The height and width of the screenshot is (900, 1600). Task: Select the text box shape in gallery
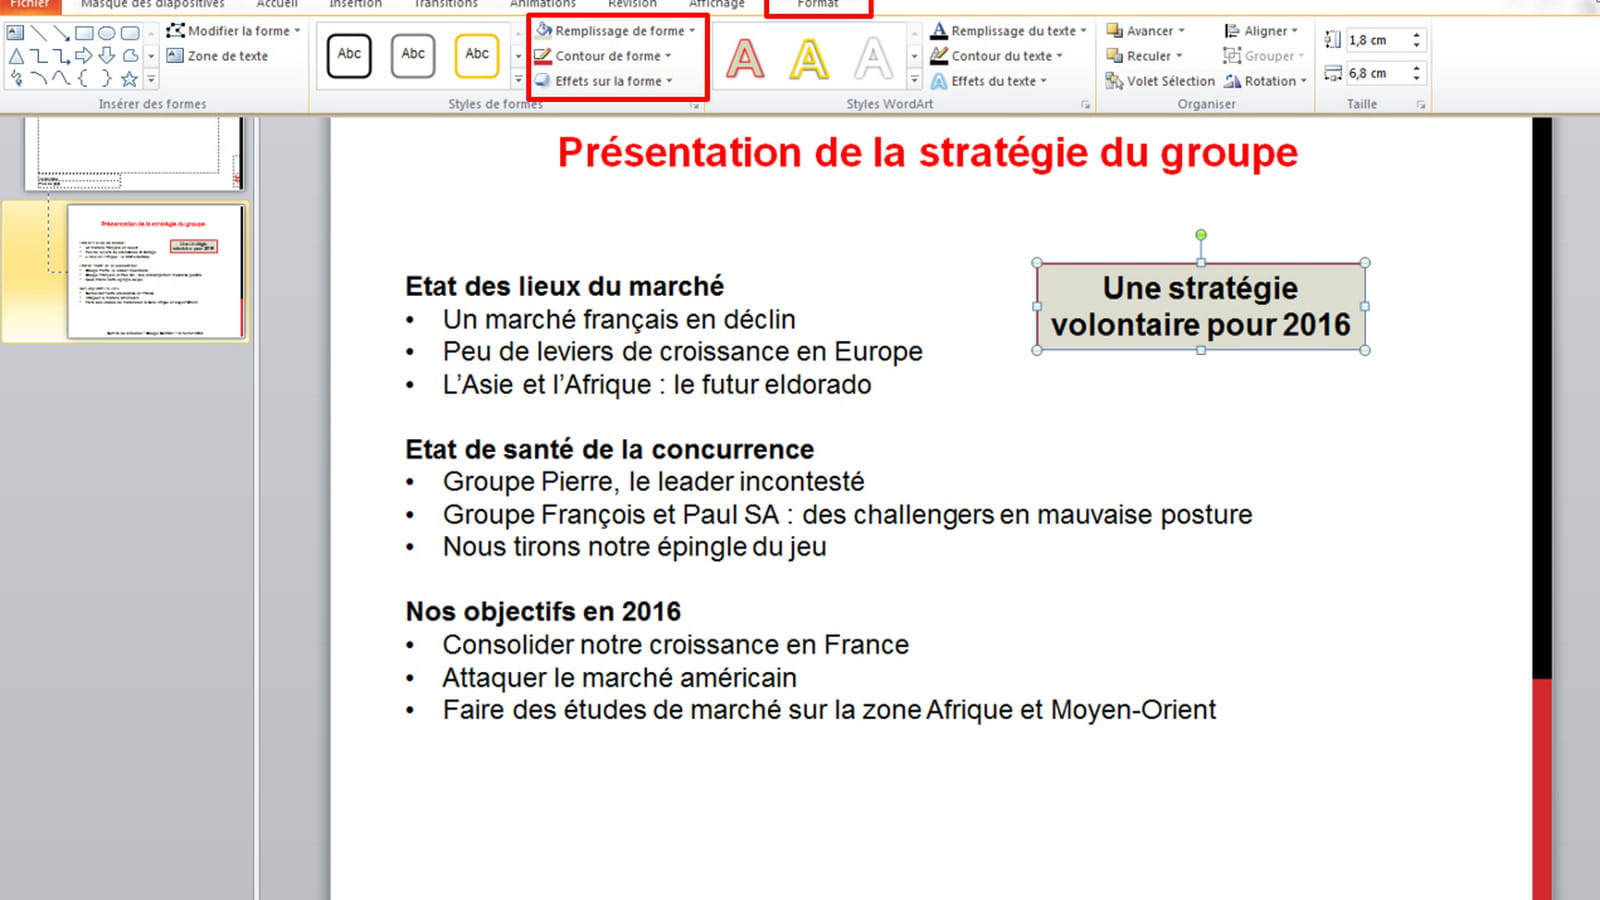pos(15,32)
